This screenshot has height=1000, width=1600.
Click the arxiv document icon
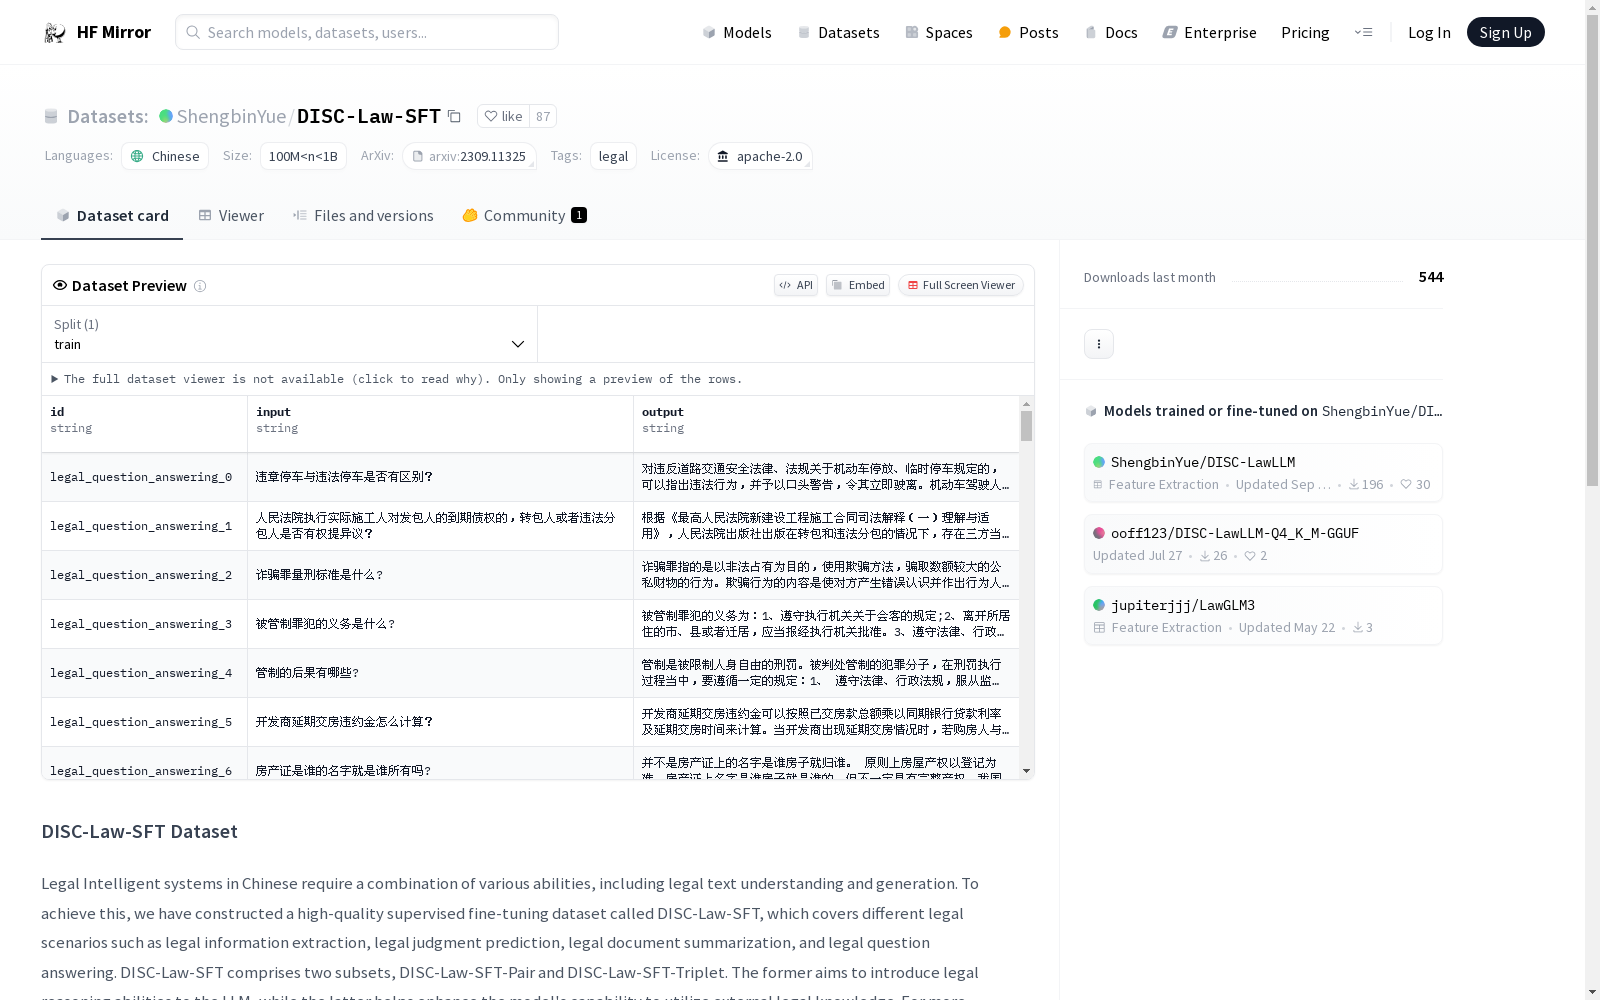pyautogui.click(x=418, y=156)
